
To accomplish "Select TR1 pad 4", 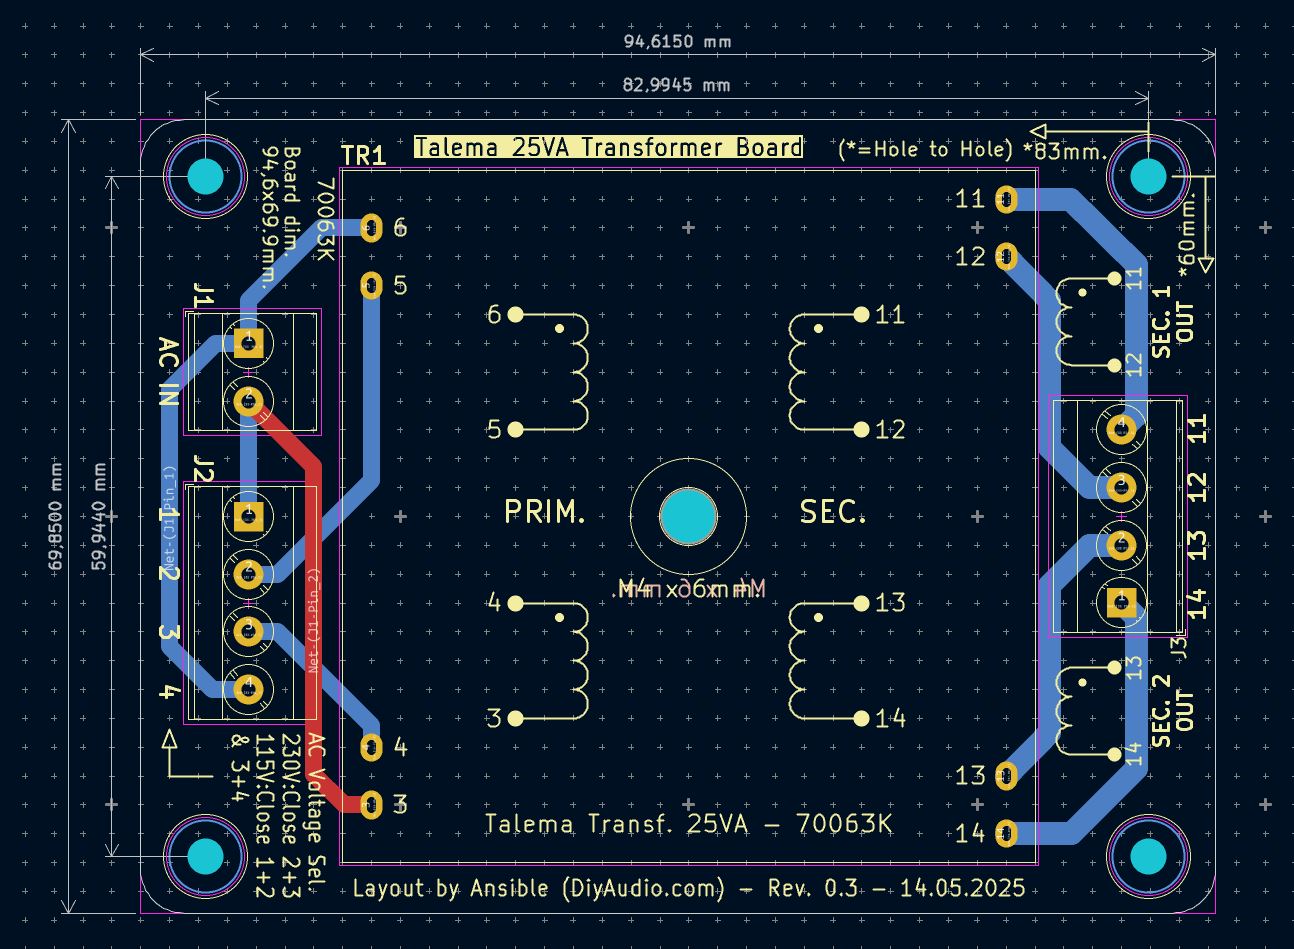I will 371,747.
